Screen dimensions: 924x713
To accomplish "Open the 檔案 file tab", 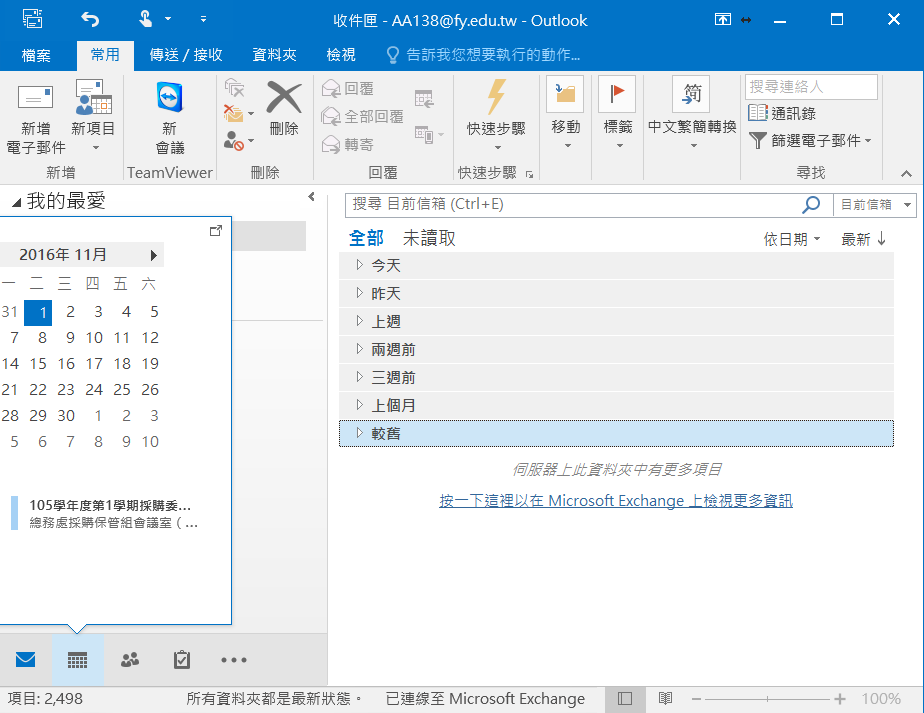I will click(x=36, y=55).
